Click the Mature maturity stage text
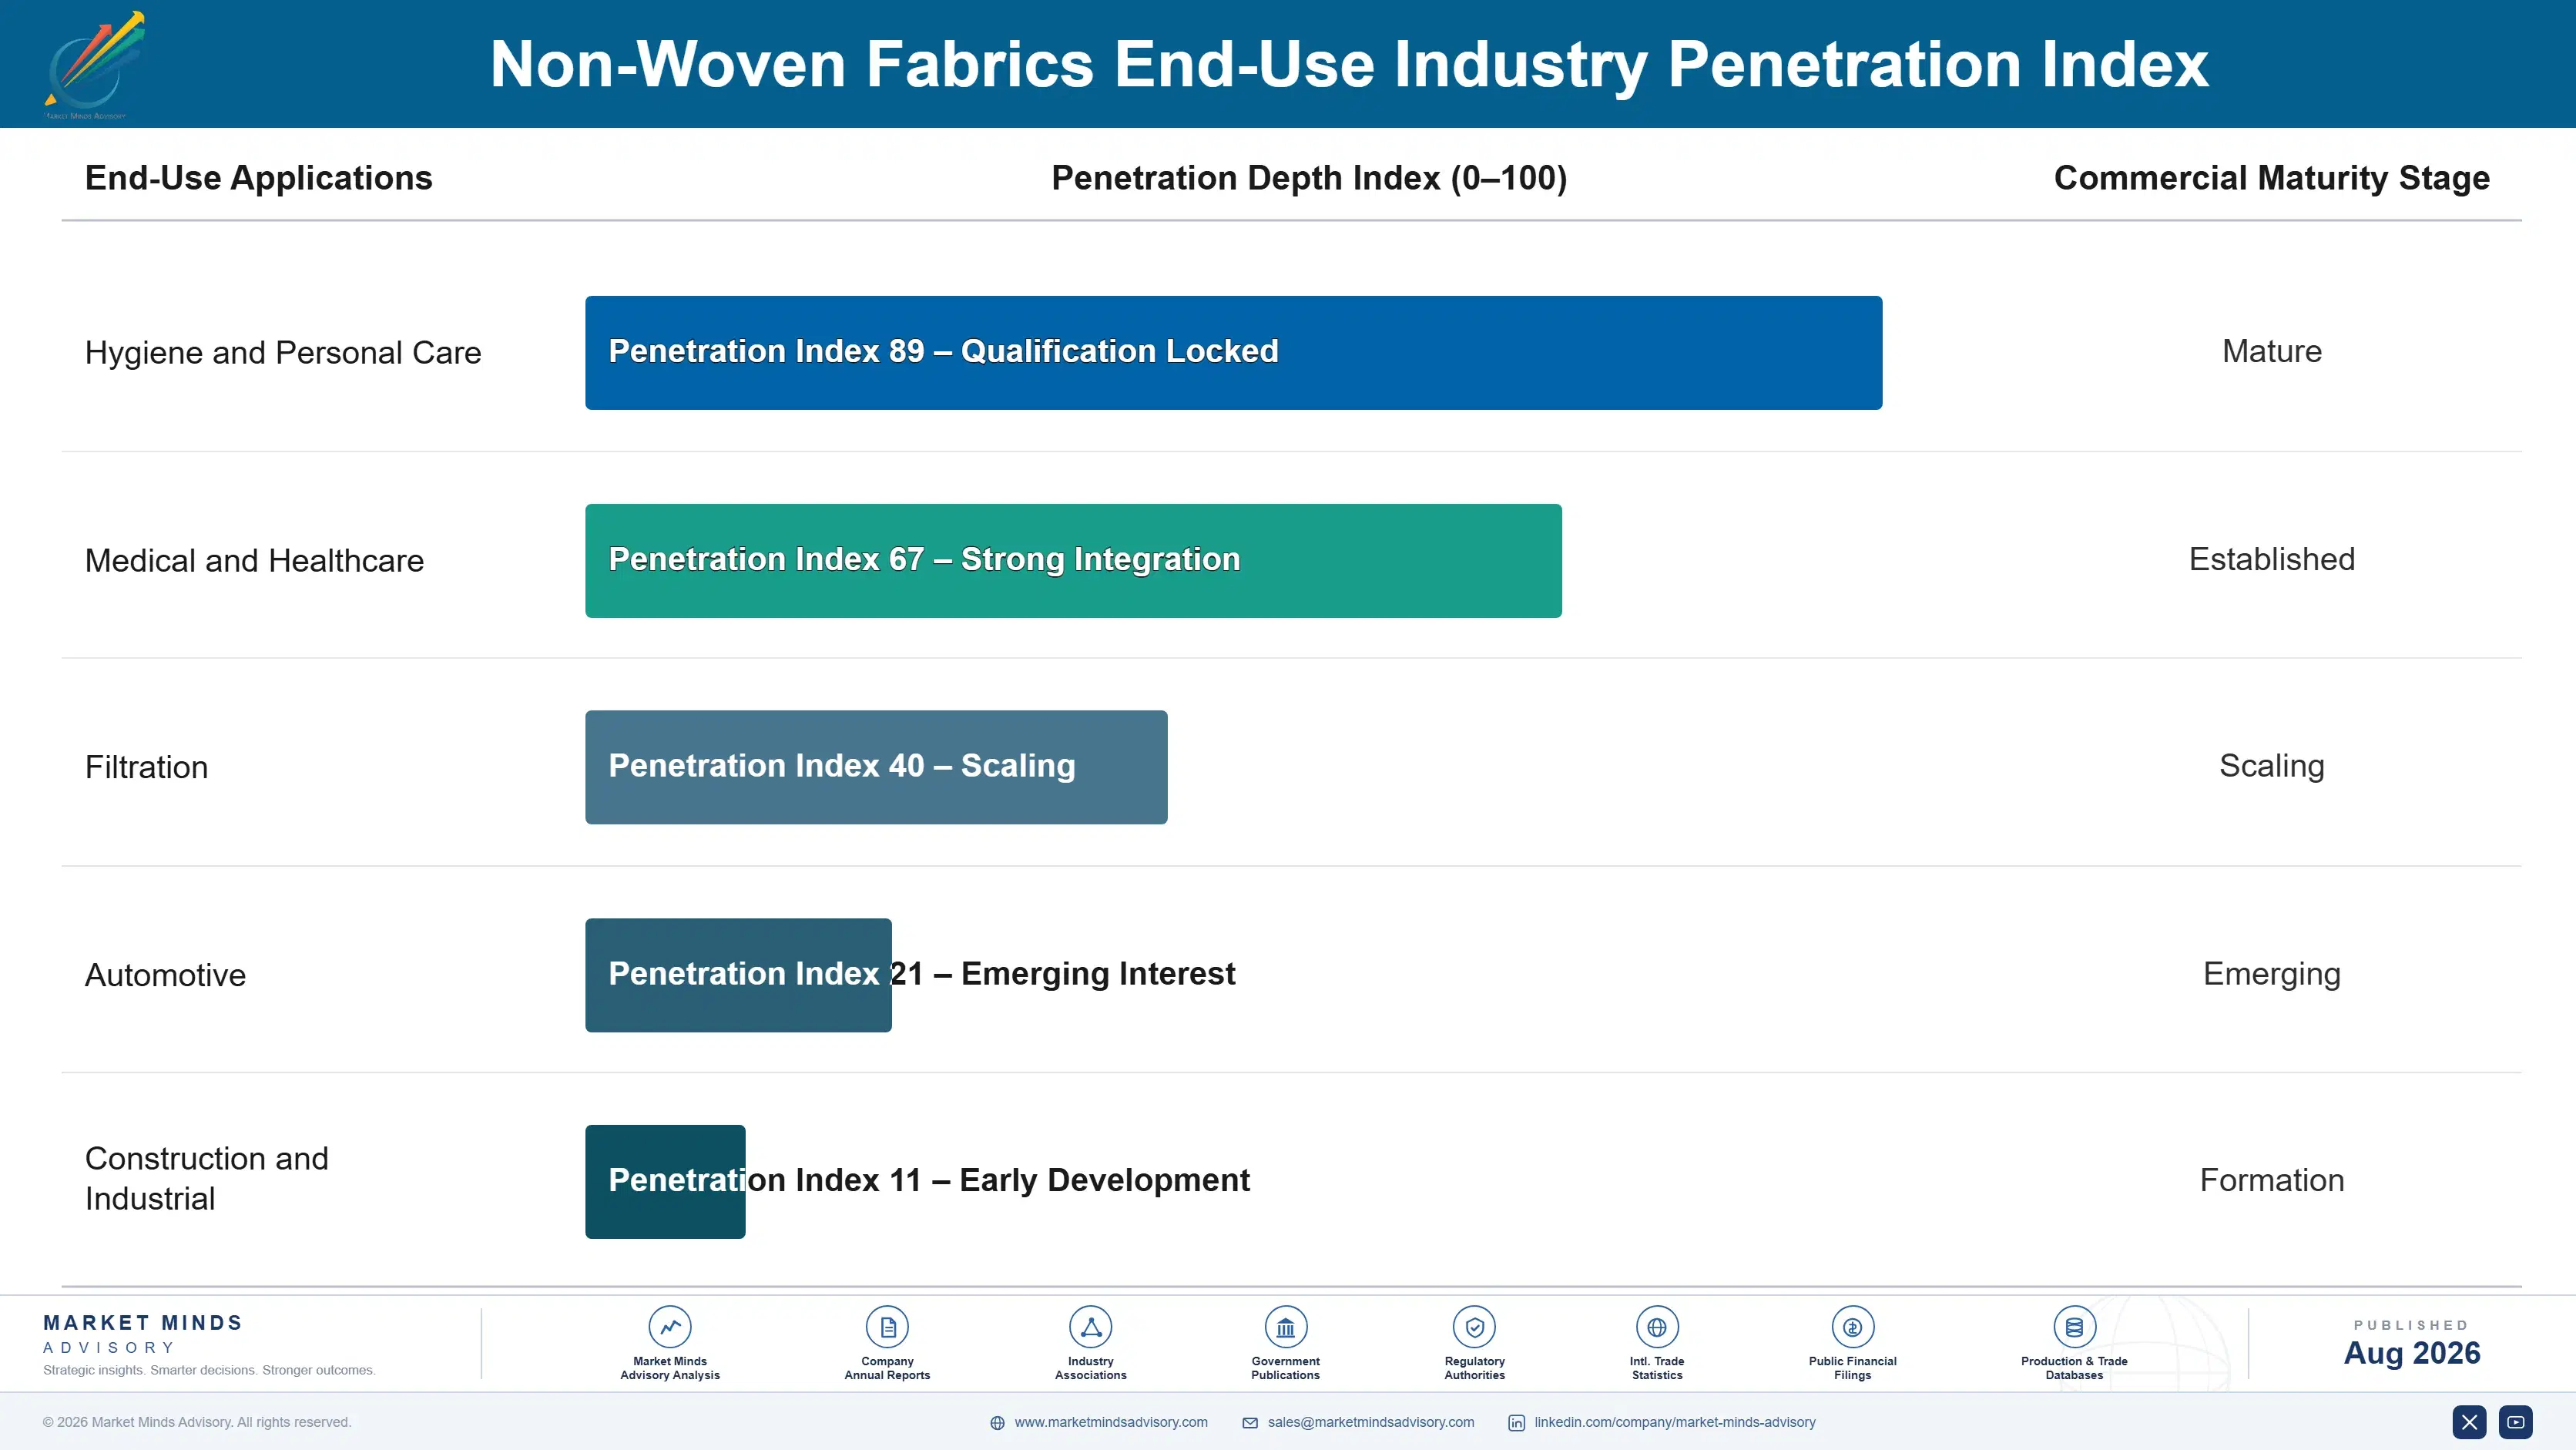Image resolution: width=2576 pixels, height=1450 pixels. pyautogui.click(x=2271, y=351)
